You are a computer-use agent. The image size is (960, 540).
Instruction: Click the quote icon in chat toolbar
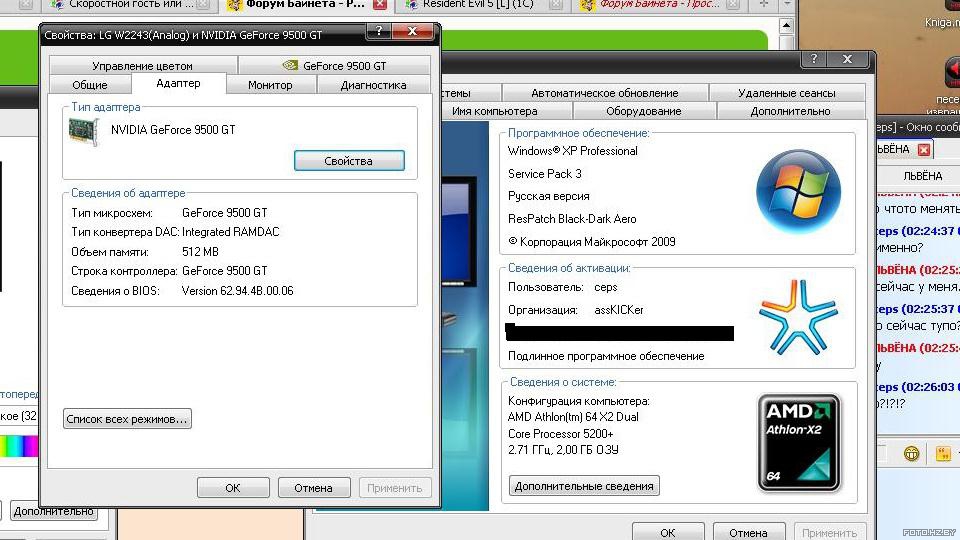pos(943,454)
